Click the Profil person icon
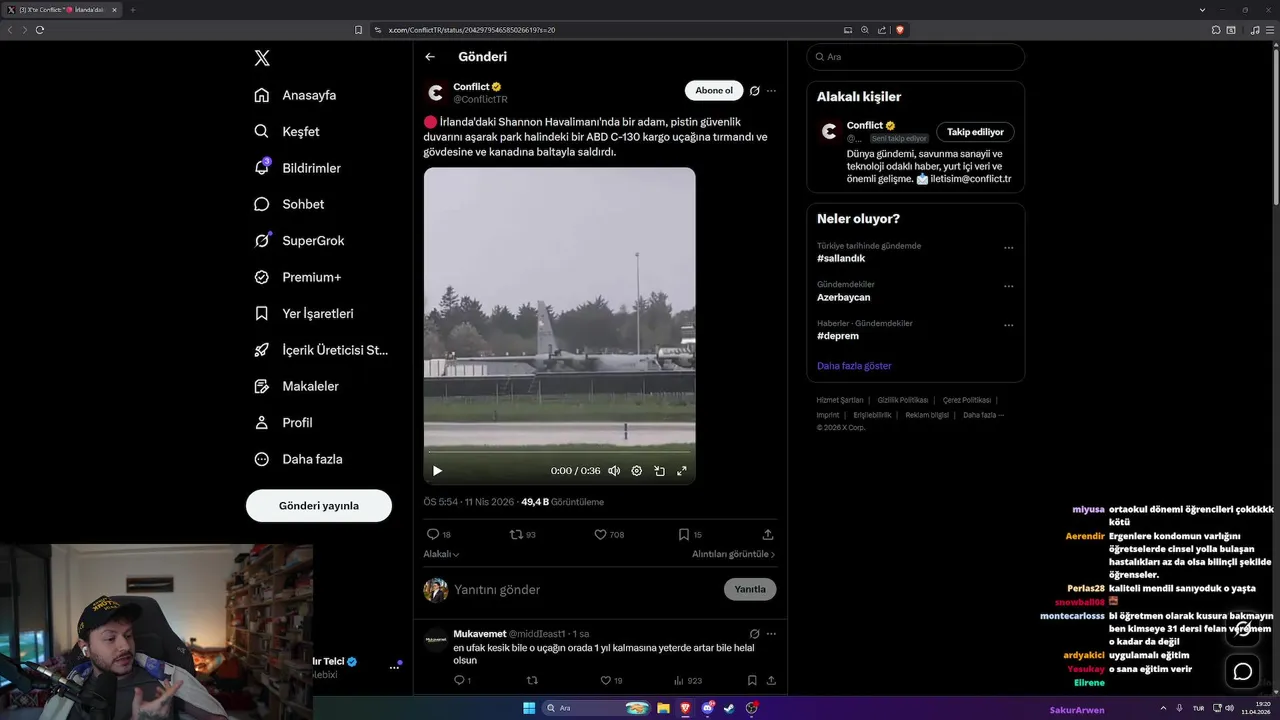Image resolution: width=1280 pixels, height=720 pixels. (262, 423)
